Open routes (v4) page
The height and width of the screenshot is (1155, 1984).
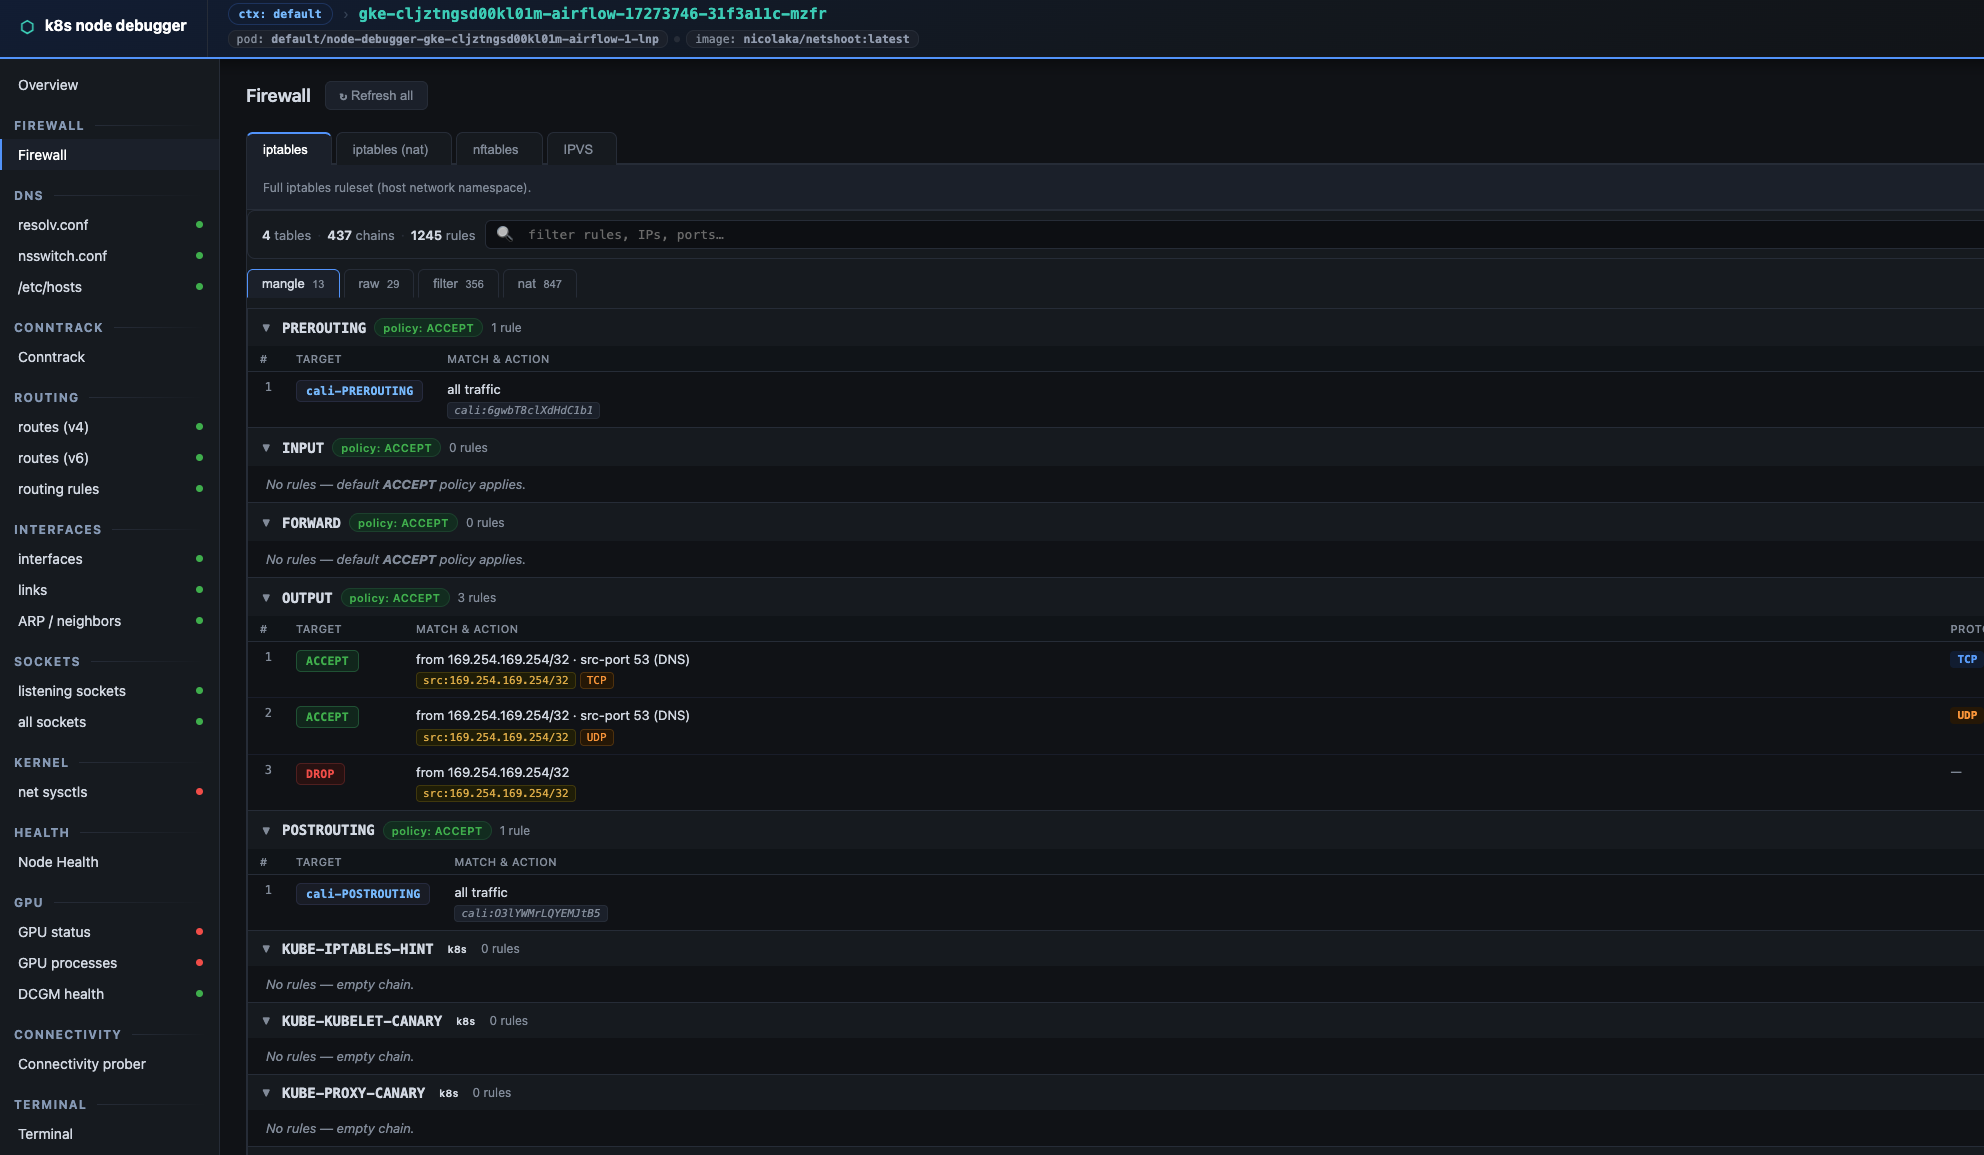click(110, 427)
